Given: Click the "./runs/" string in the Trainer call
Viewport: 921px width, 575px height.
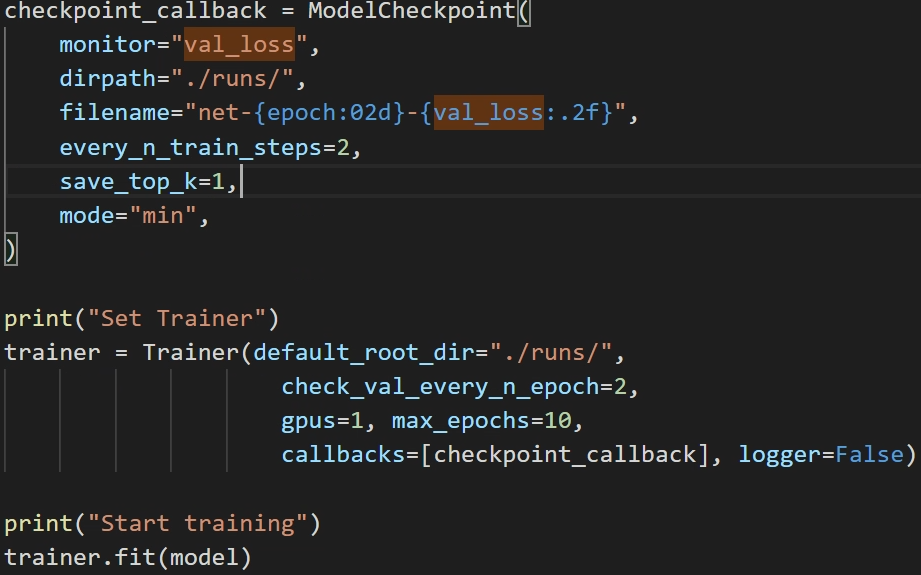Looking at the screenshot, I should coord(551,352).
